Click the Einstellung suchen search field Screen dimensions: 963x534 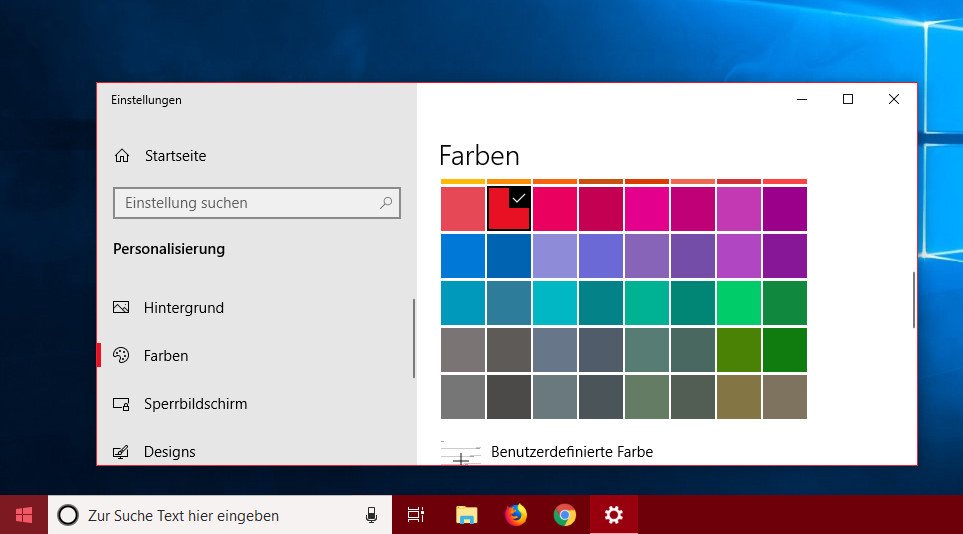tap(257, 203)
